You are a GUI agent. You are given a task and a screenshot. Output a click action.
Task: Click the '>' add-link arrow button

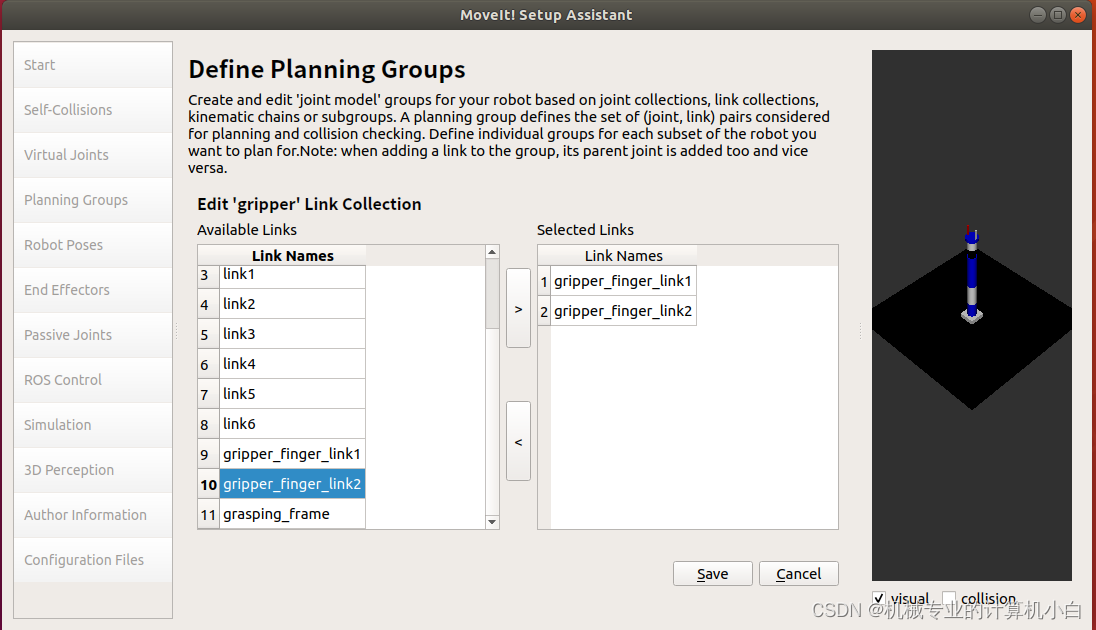tap(518, 308)
